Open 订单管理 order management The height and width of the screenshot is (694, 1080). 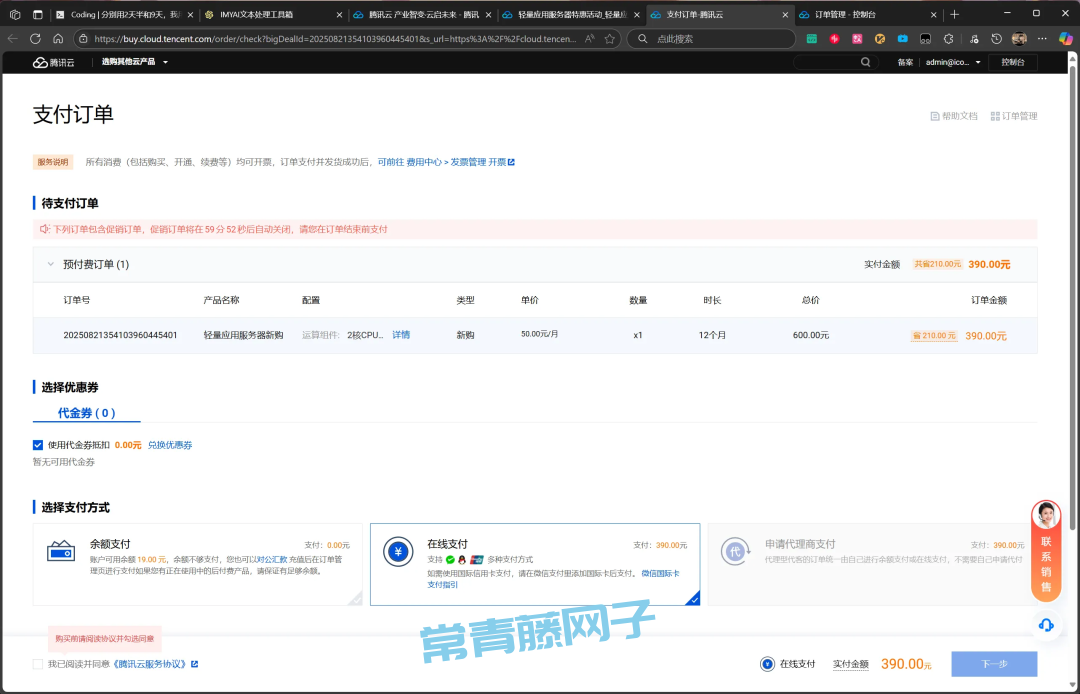[x=1014, y=116]
